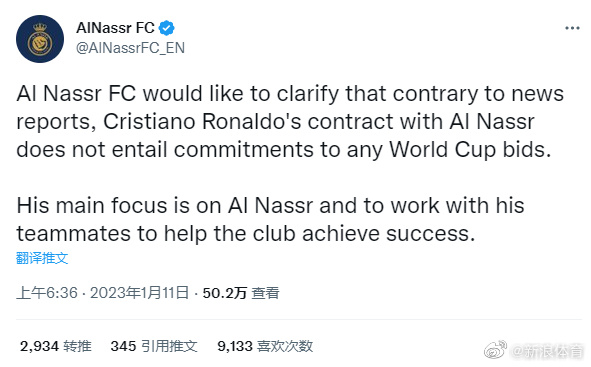This screenshot has height=367, width=591.
Task: View the 50.2万 查看 view count
Action: click(x=241, y=293)
